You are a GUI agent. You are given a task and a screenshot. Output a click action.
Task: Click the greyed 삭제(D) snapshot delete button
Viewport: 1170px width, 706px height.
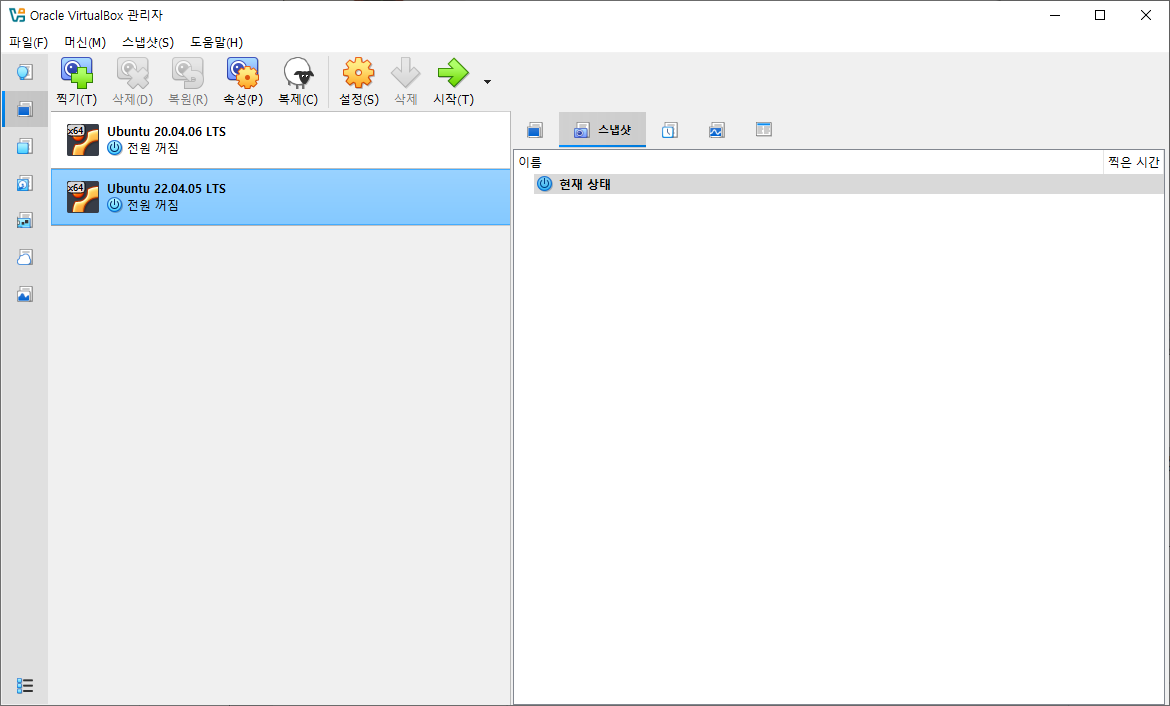132,82
